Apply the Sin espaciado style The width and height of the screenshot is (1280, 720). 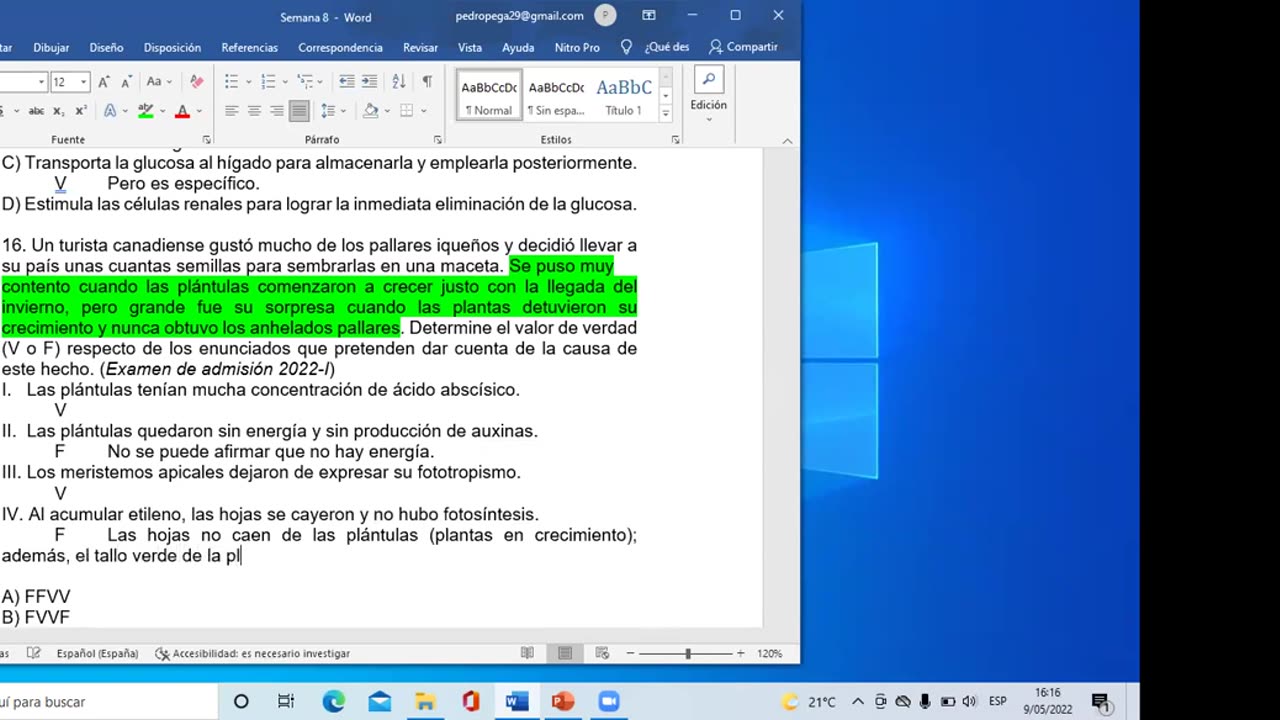(556, 96)
